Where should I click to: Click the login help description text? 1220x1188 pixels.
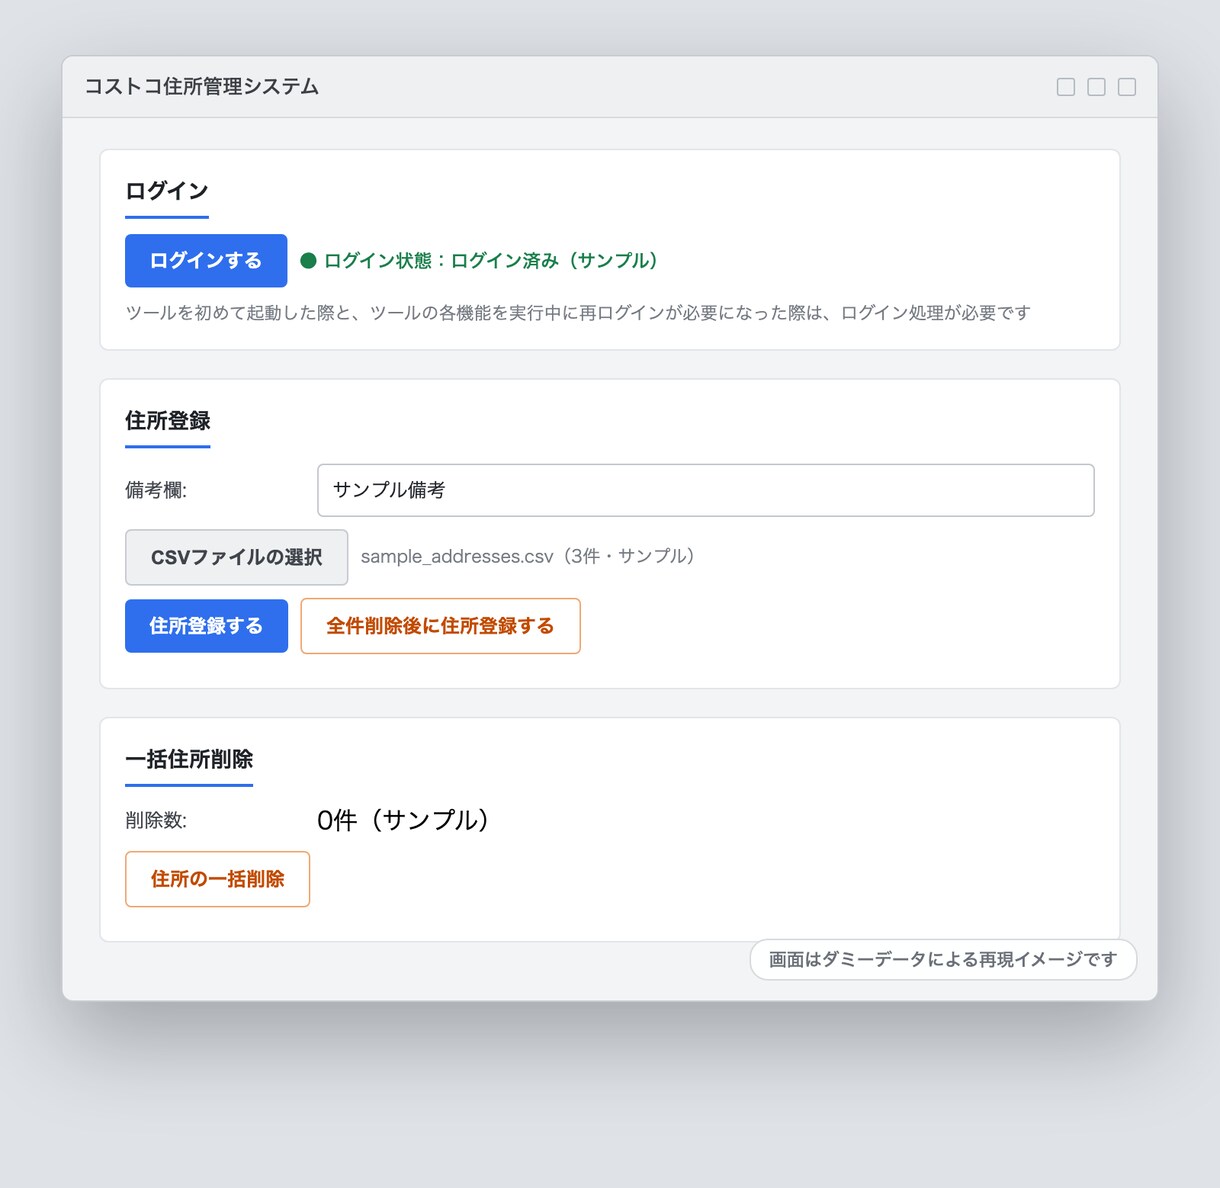point(578,313)
